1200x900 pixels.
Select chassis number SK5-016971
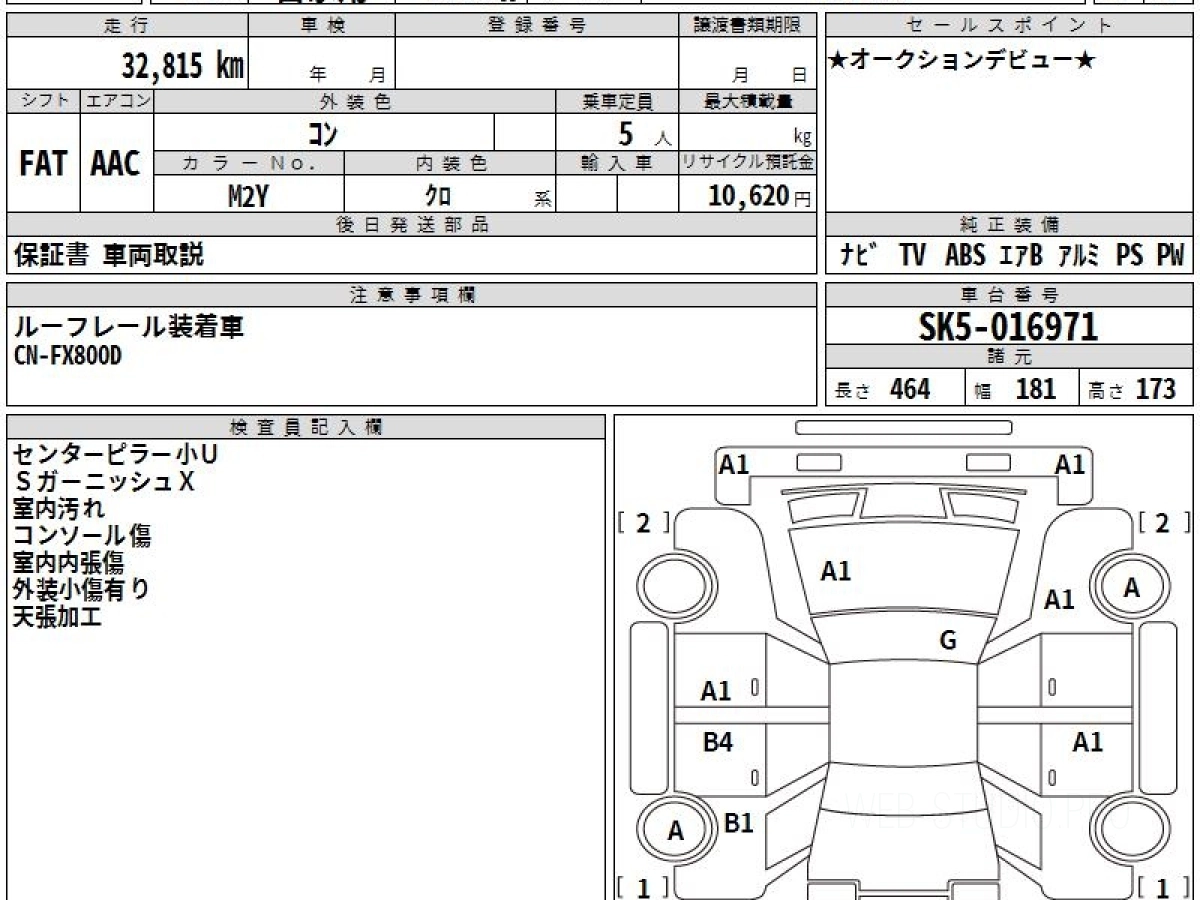click(x=1009, y=327)
